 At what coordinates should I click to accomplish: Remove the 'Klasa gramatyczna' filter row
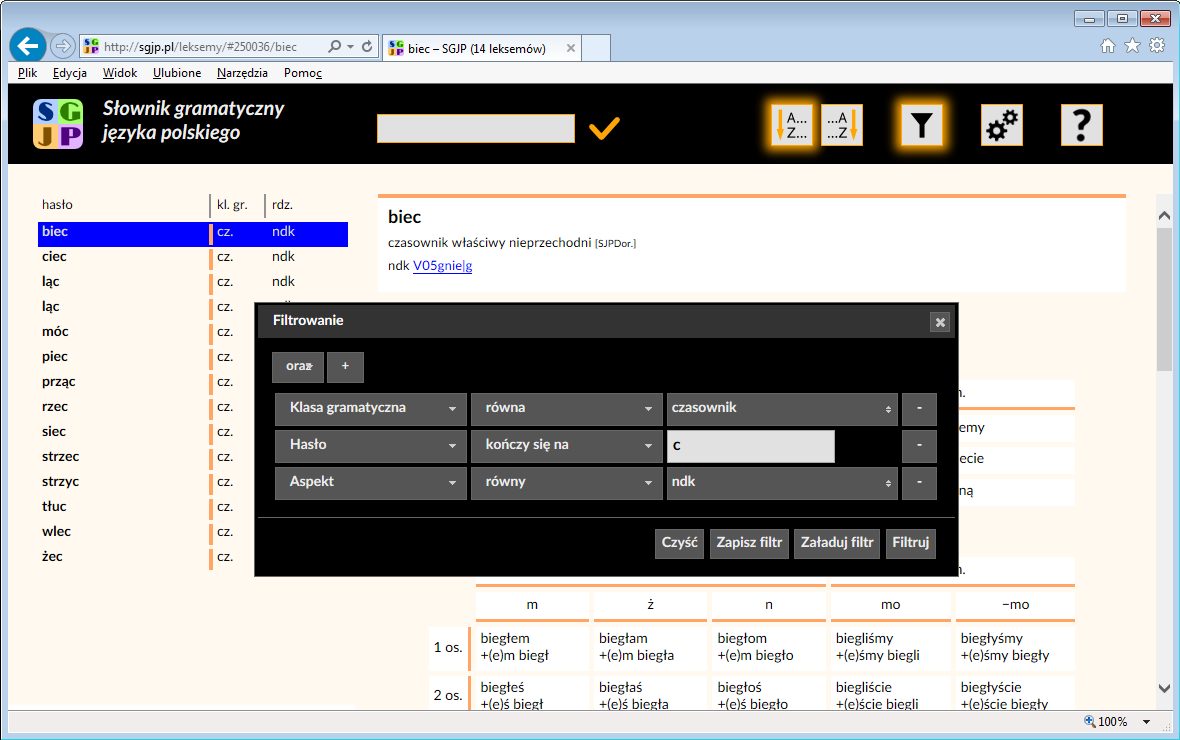pos(919,409)
